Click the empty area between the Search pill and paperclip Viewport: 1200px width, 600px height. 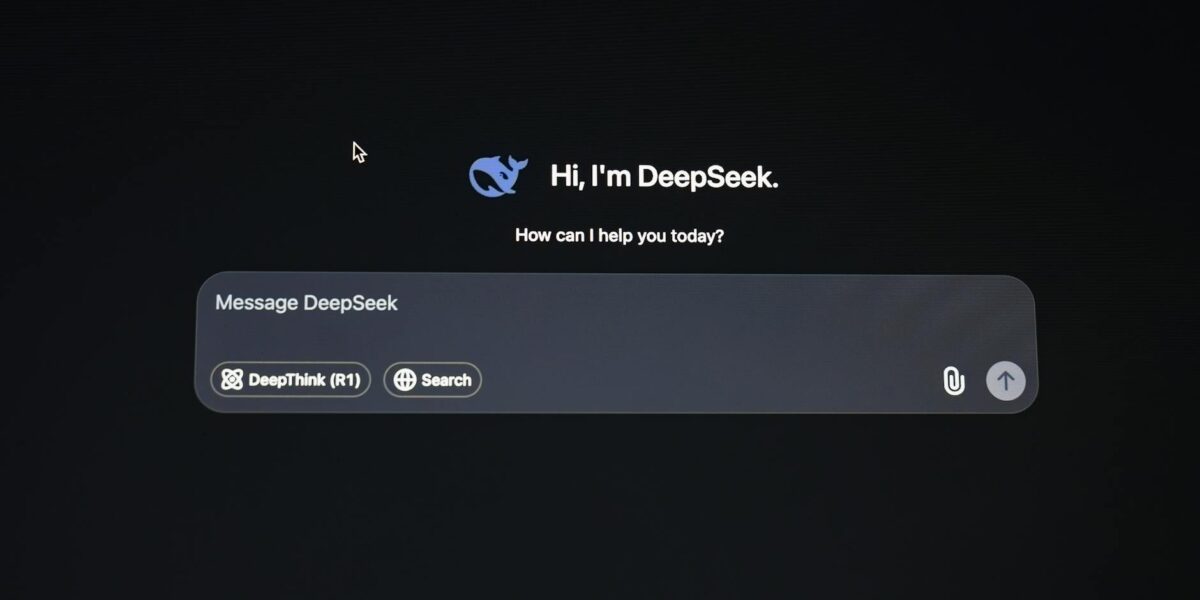pos(711,380)
